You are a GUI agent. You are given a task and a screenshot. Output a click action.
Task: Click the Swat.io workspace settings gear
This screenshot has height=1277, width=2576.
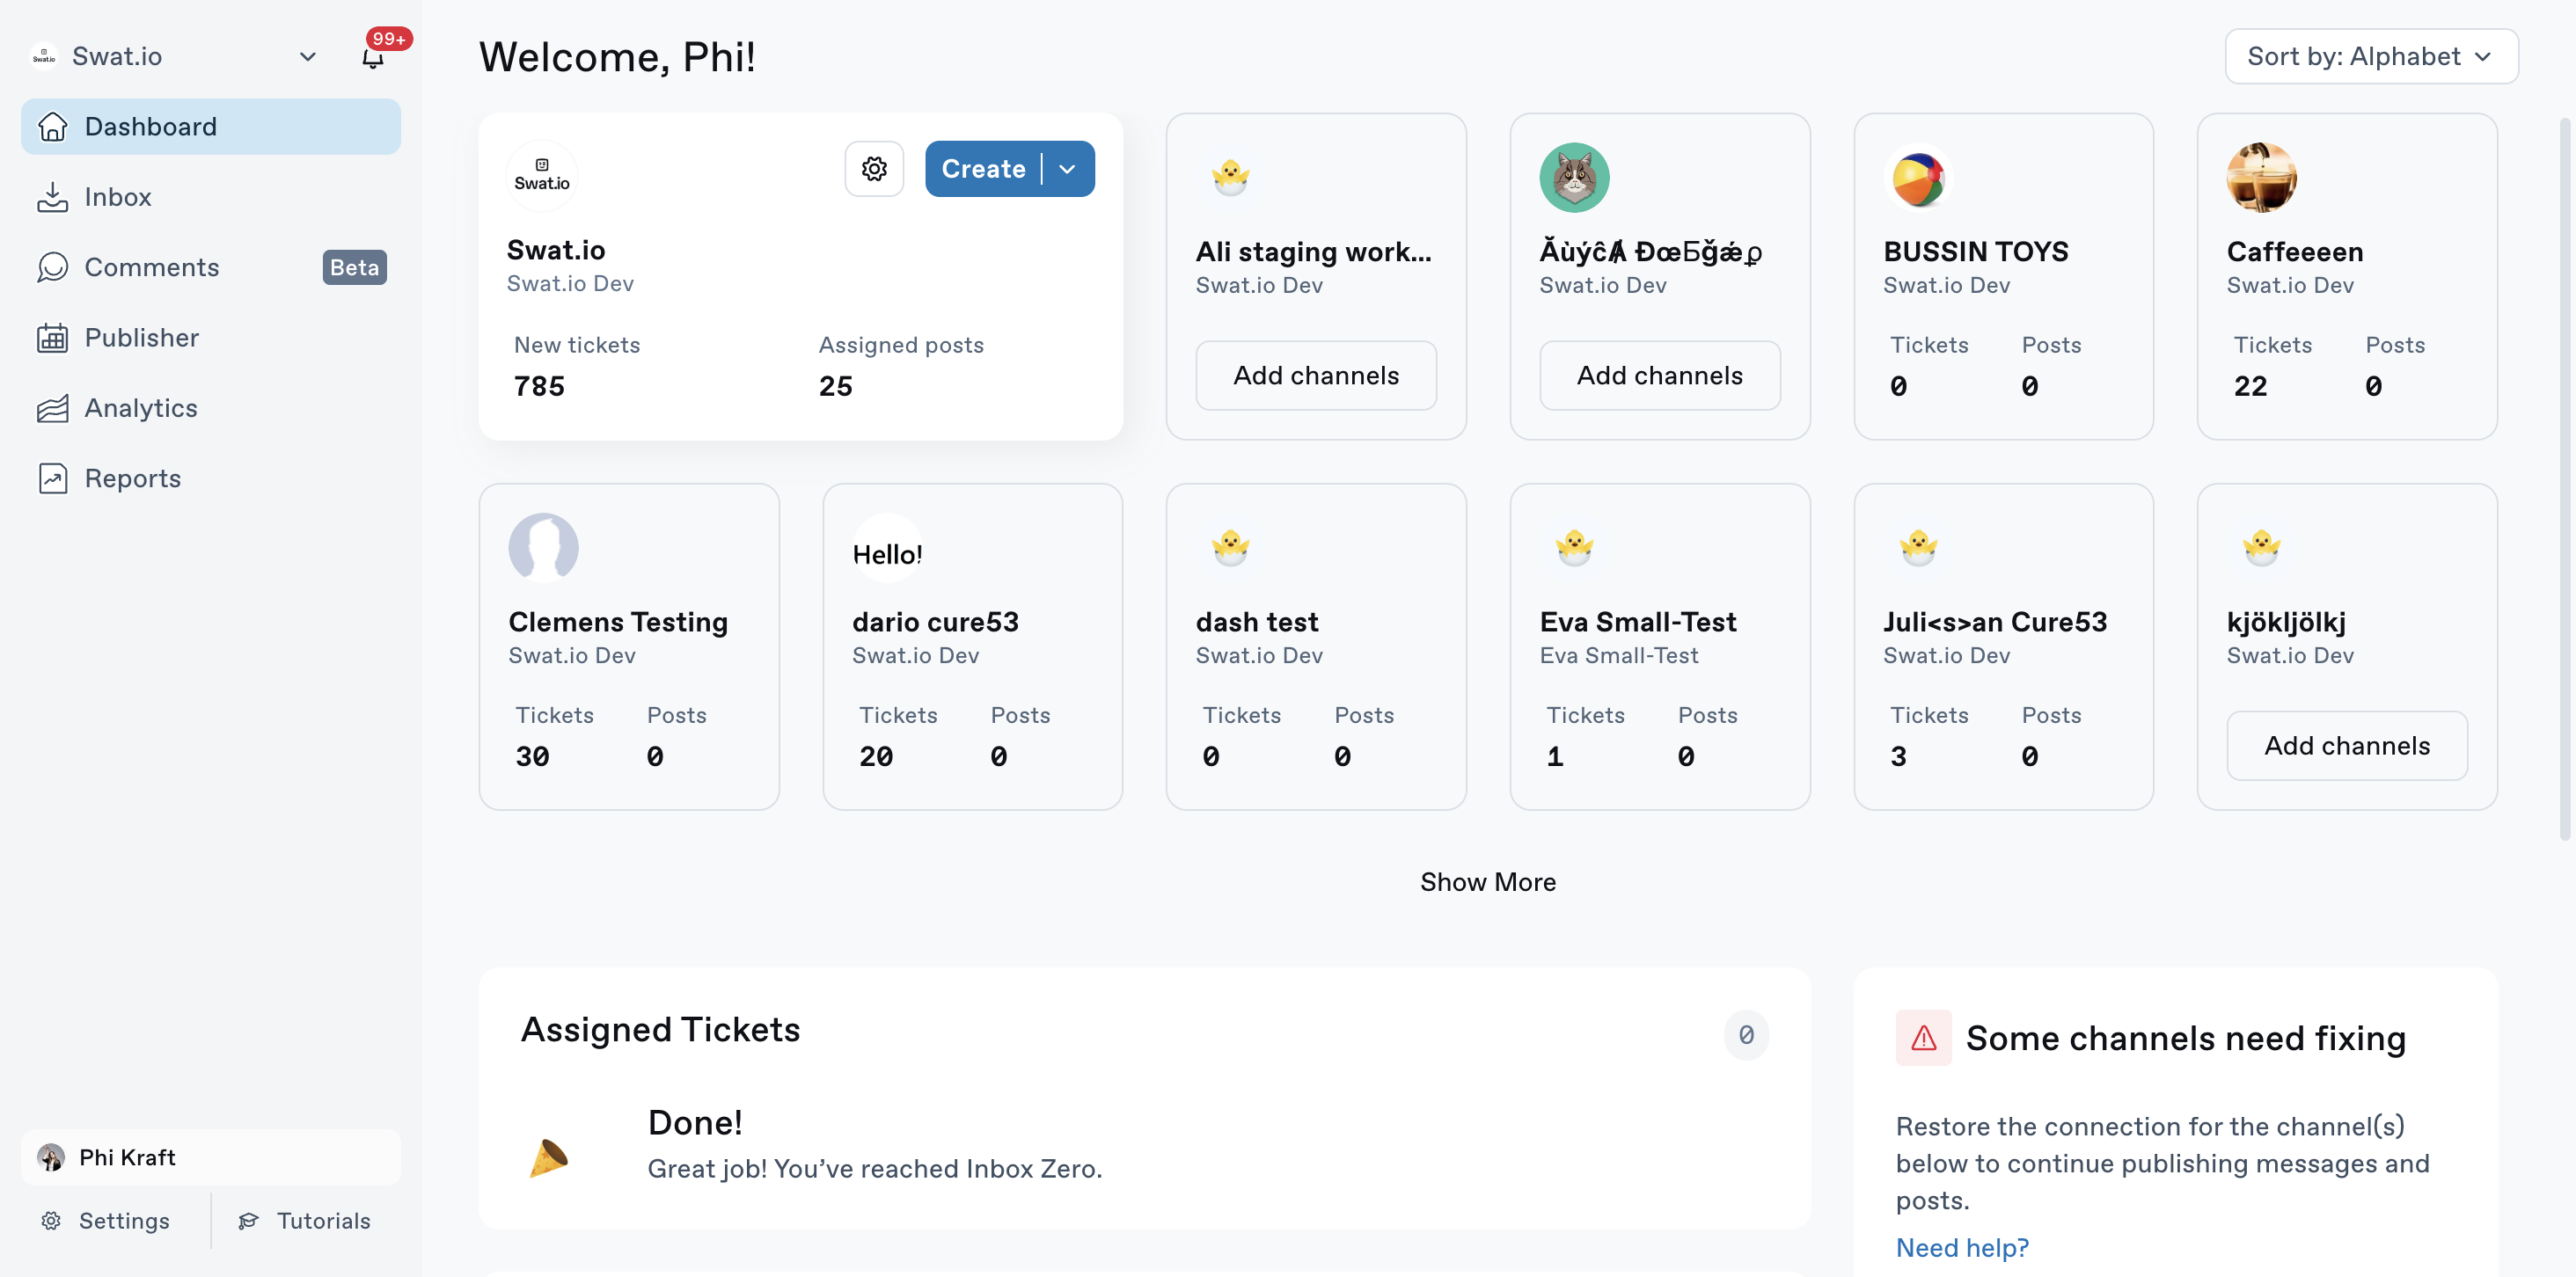click(874, 169)
